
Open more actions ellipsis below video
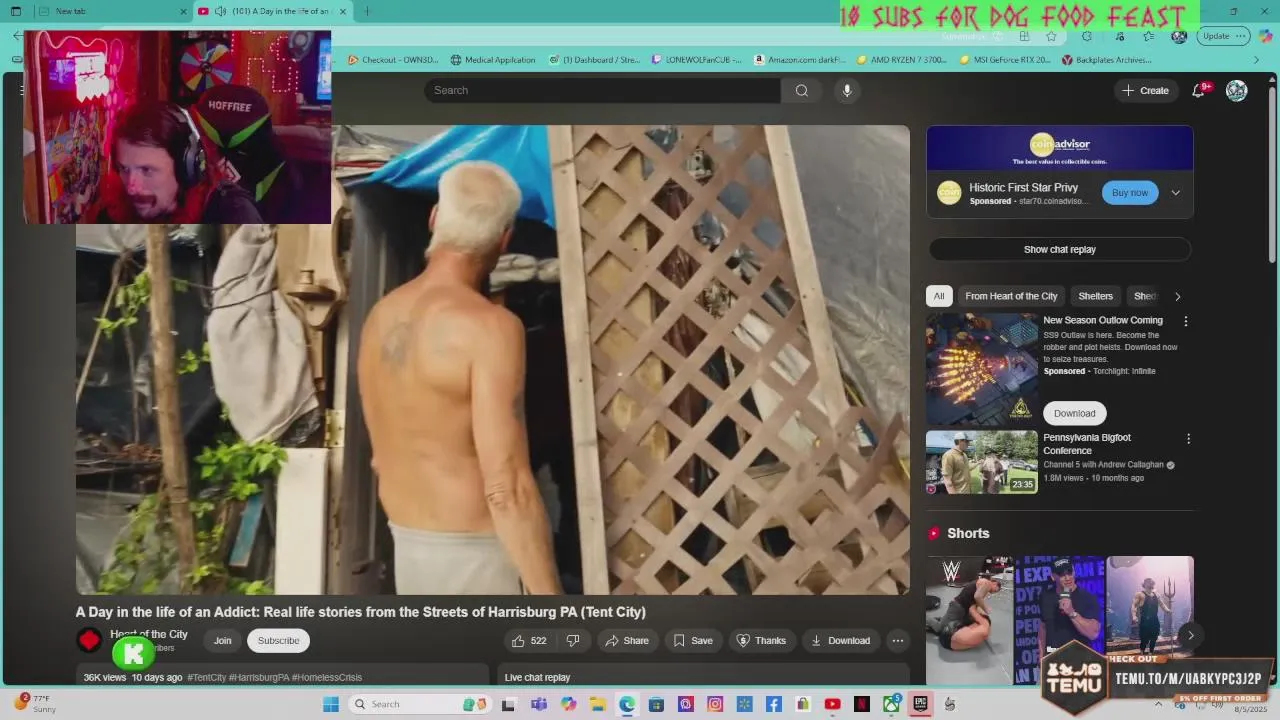(x=898, y=641)
